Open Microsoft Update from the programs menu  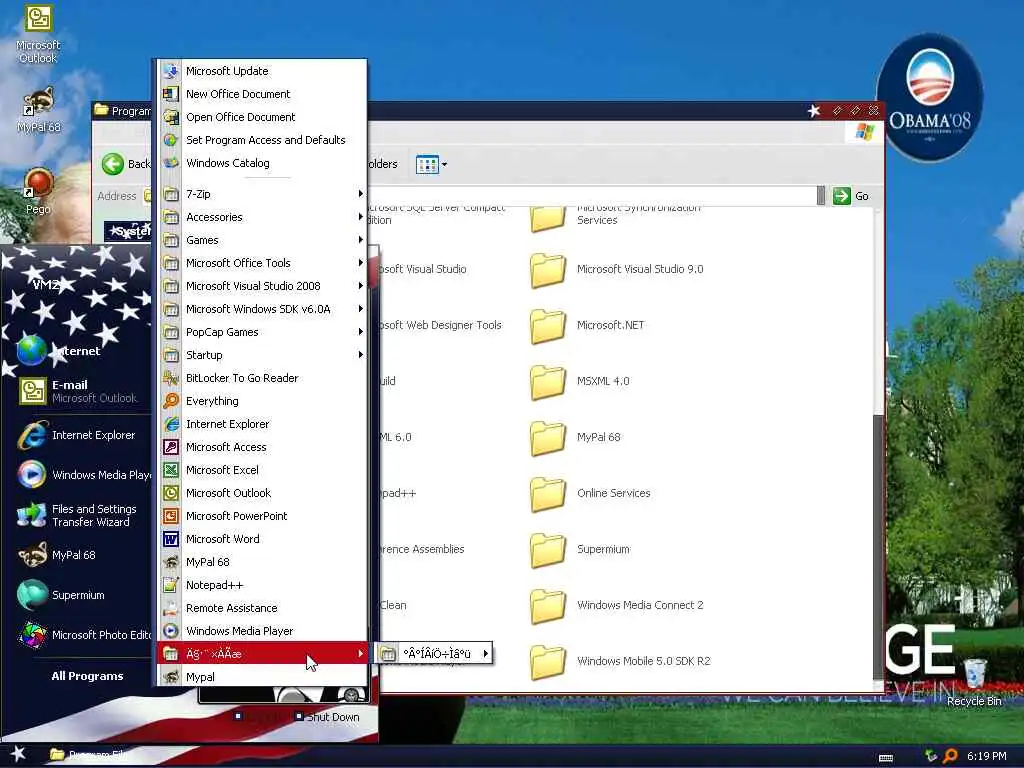[261, 71]
